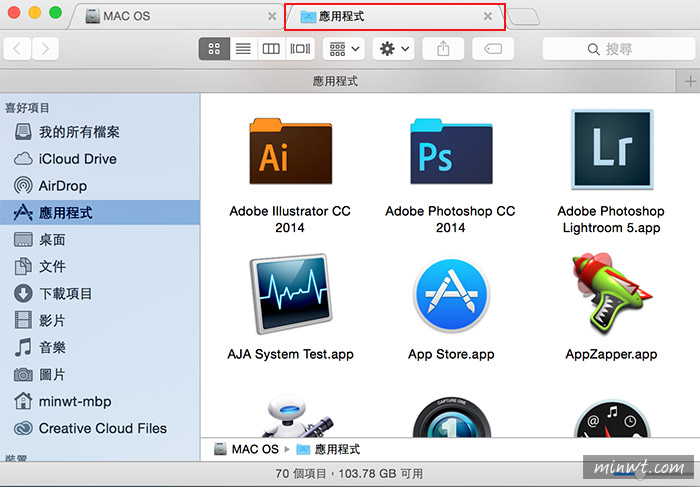The width and height of the screenshot is (700, 487).
Task: Select the Automator robot app icon
Action: [297, 416]
